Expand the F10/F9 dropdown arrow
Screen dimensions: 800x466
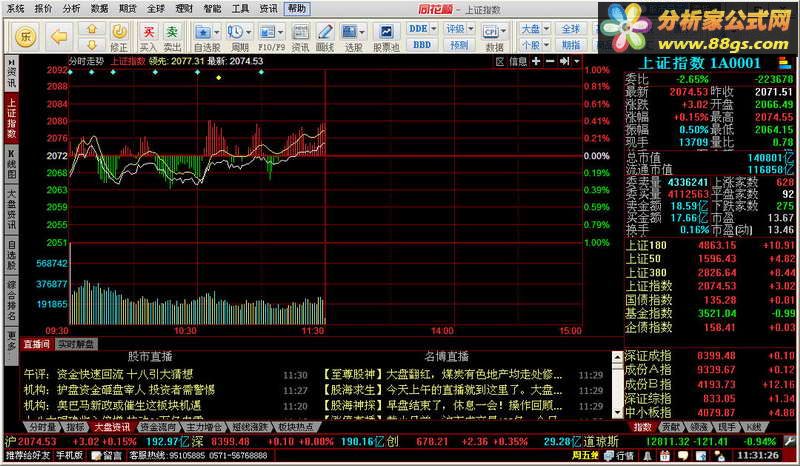coord(281,33)
